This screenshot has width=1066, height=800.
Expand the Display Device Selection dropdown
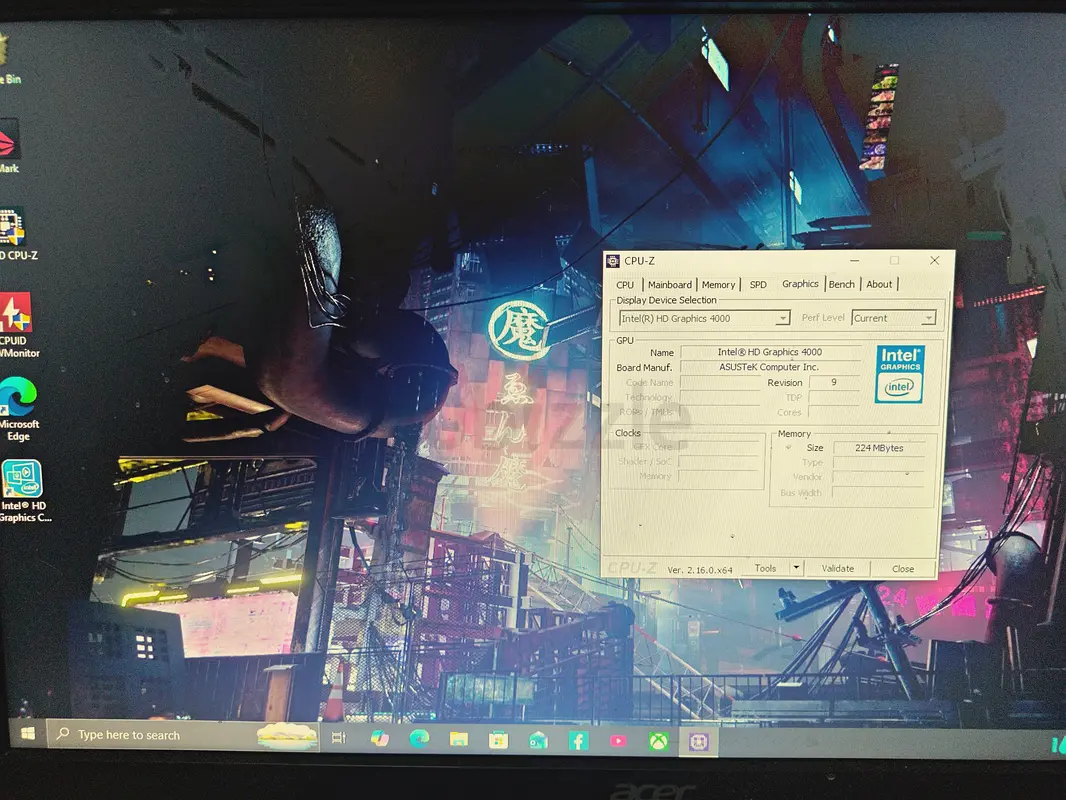pyautogui.click(x=704, y=318)
